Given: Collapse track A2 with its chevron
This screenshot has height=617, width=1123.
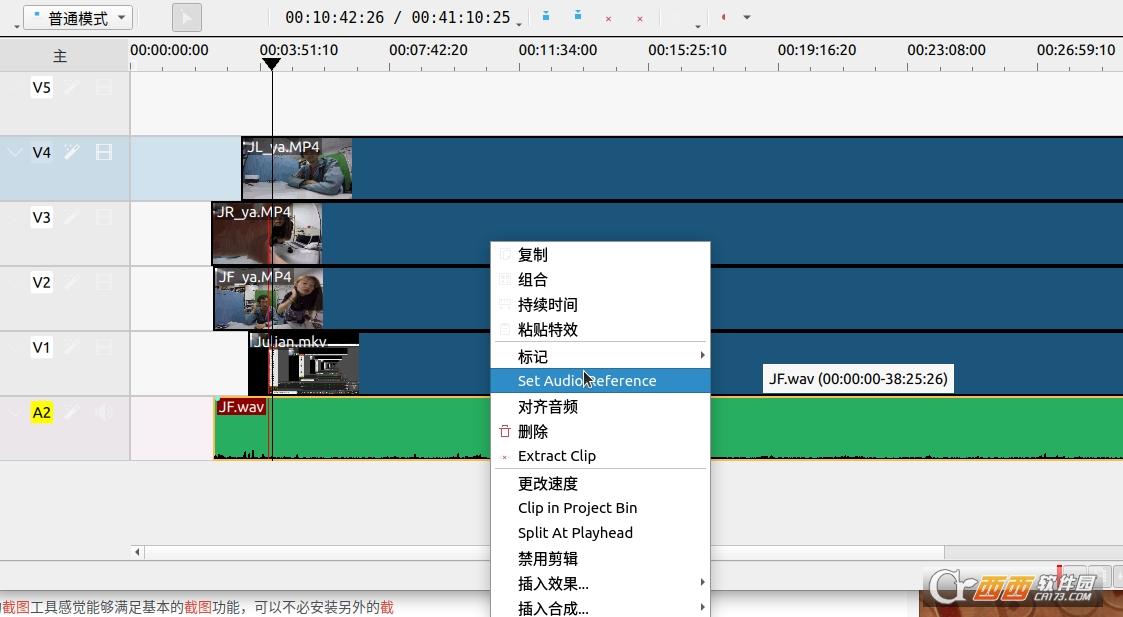Looking at the screenshot, I should (x=15, y=412).
